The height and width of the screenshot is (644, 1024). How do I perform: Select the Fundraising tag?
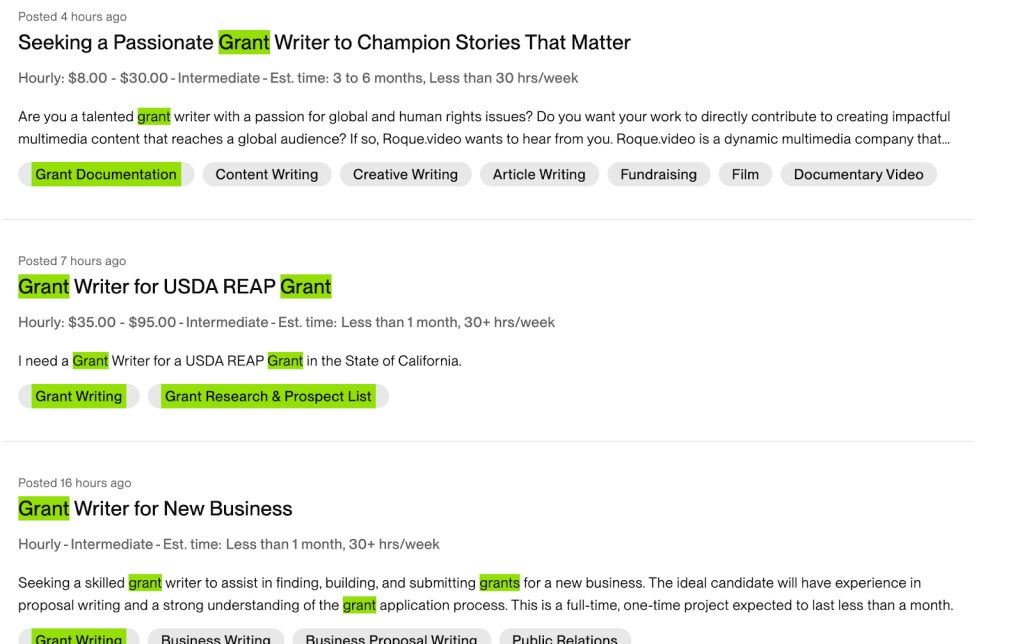point(658,174)
